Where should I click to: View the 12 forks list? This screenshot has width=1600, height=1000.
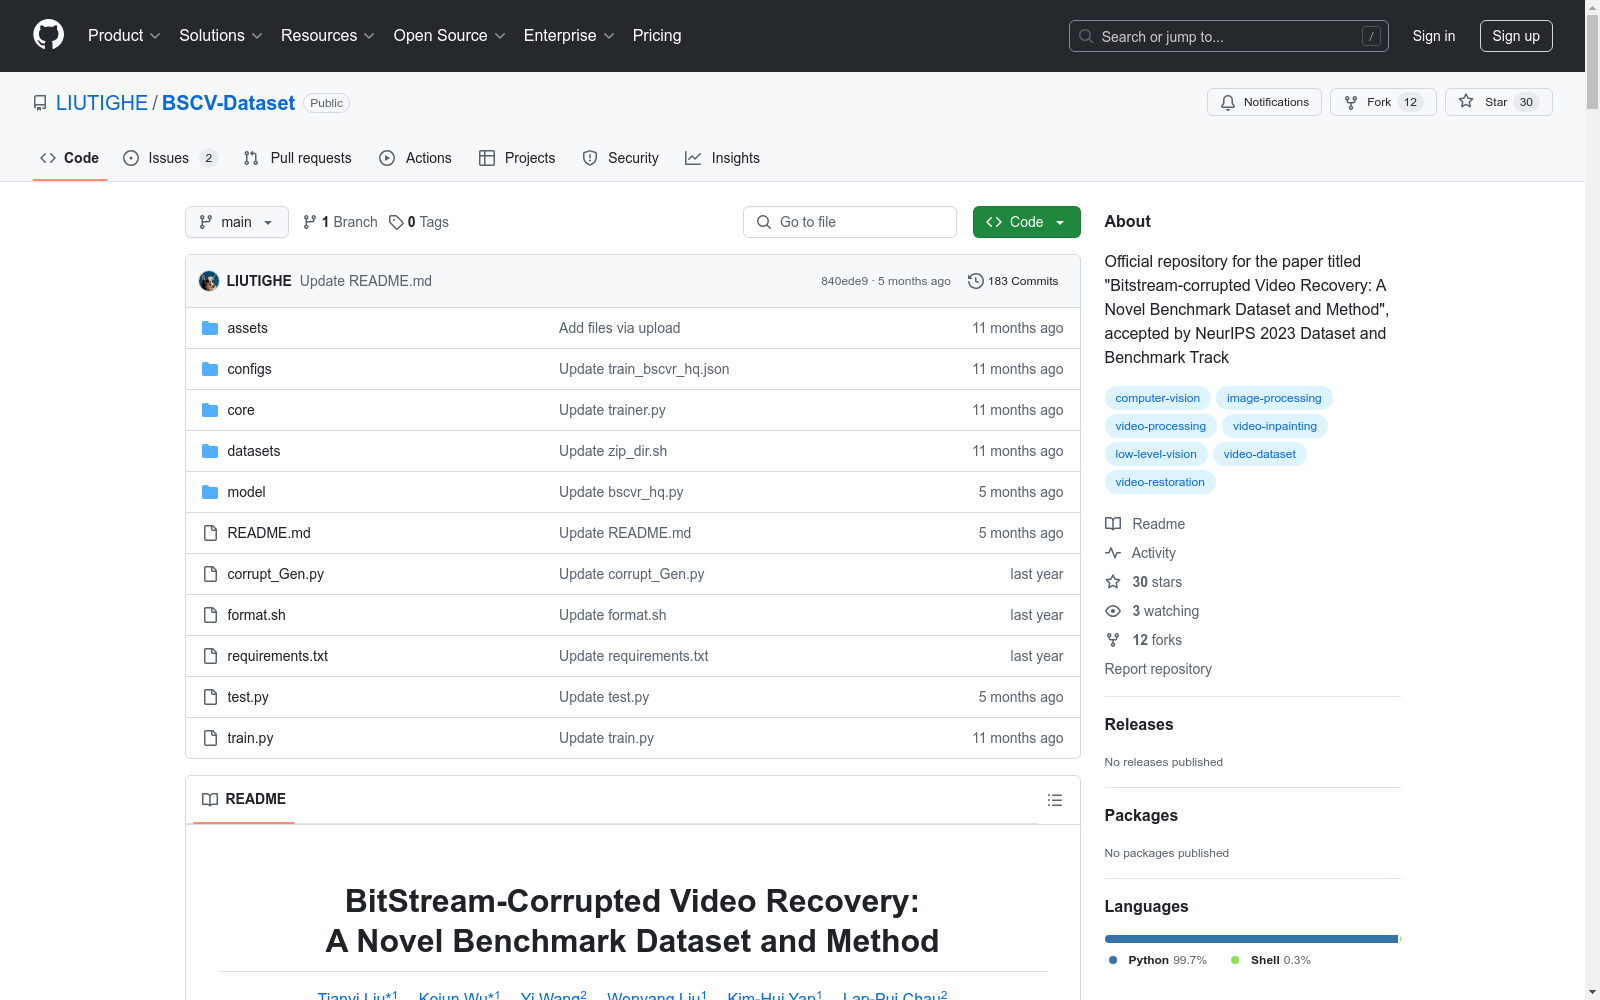[x=1144, y=640]
